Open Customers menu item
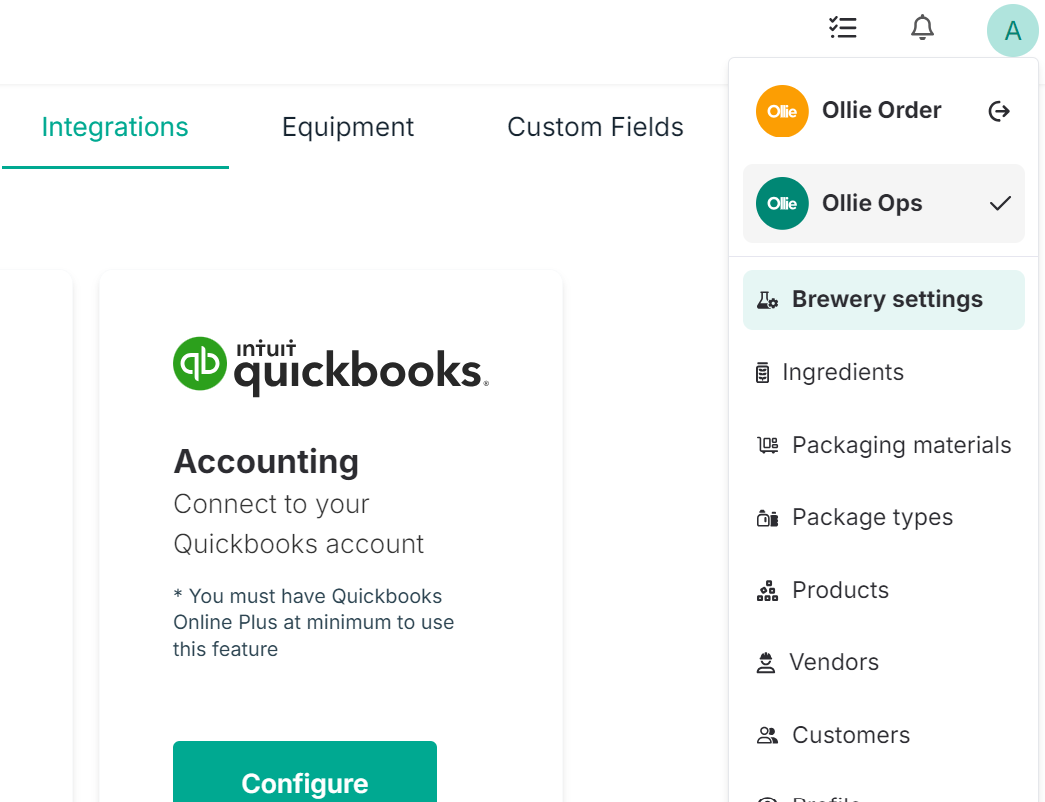This screenshot has width=1045, height=802. pos(884,735)
